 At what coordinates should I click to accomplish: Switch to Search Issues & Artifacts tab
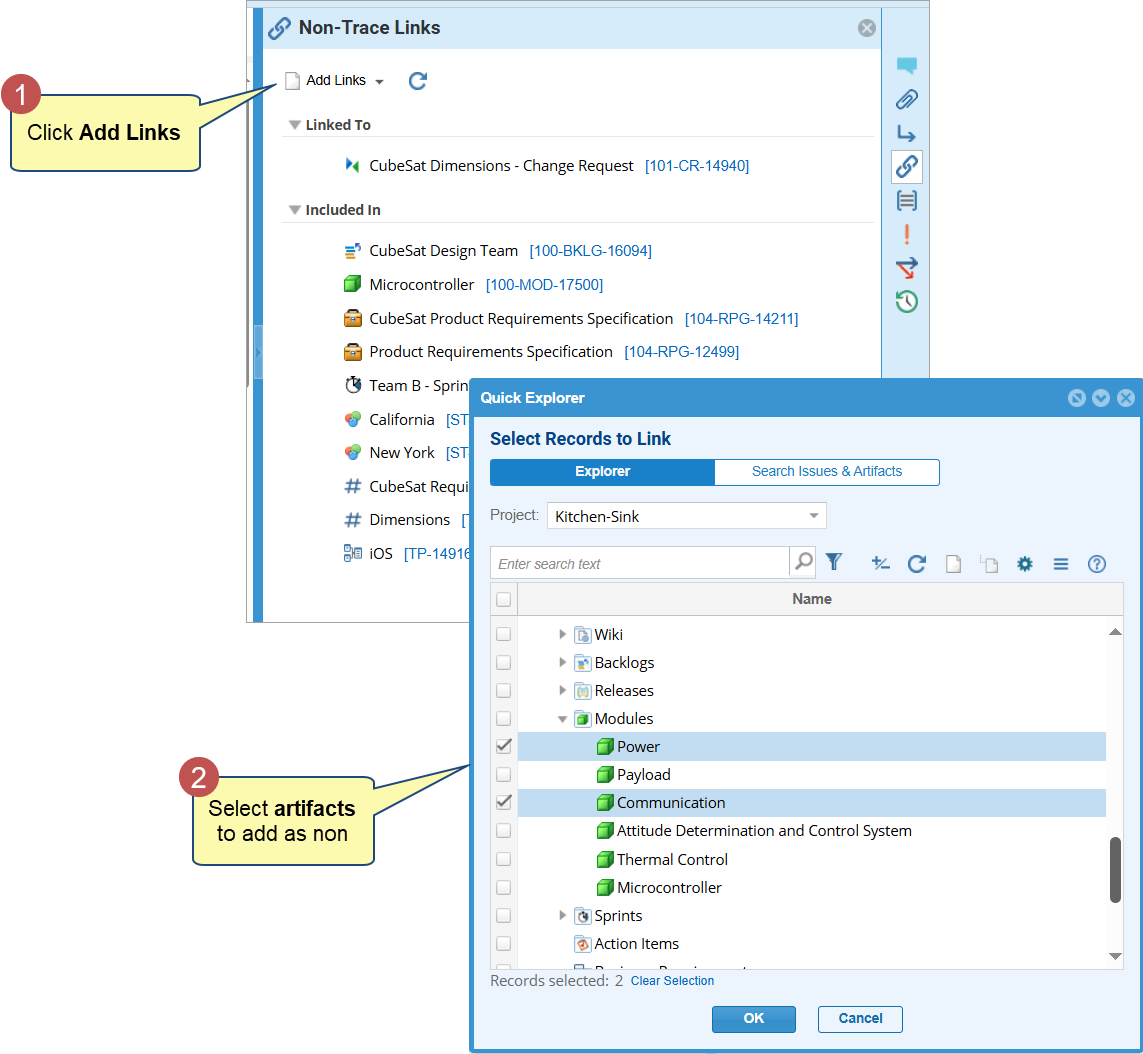(x=826, y=472)
